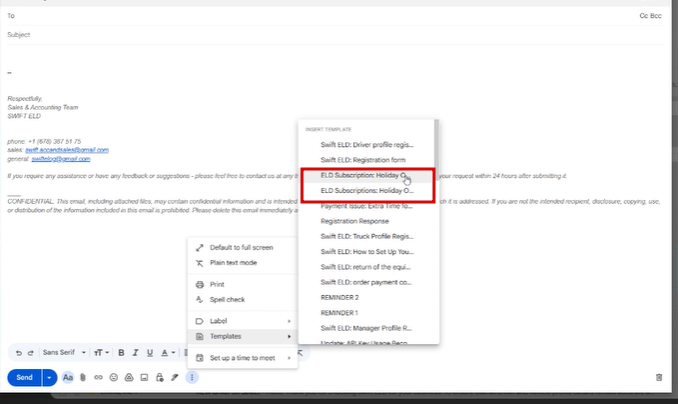The height and width of the screenshot is (404, 678).
Task: Insert files using Google Drive icon
Action: pos(129,378)
